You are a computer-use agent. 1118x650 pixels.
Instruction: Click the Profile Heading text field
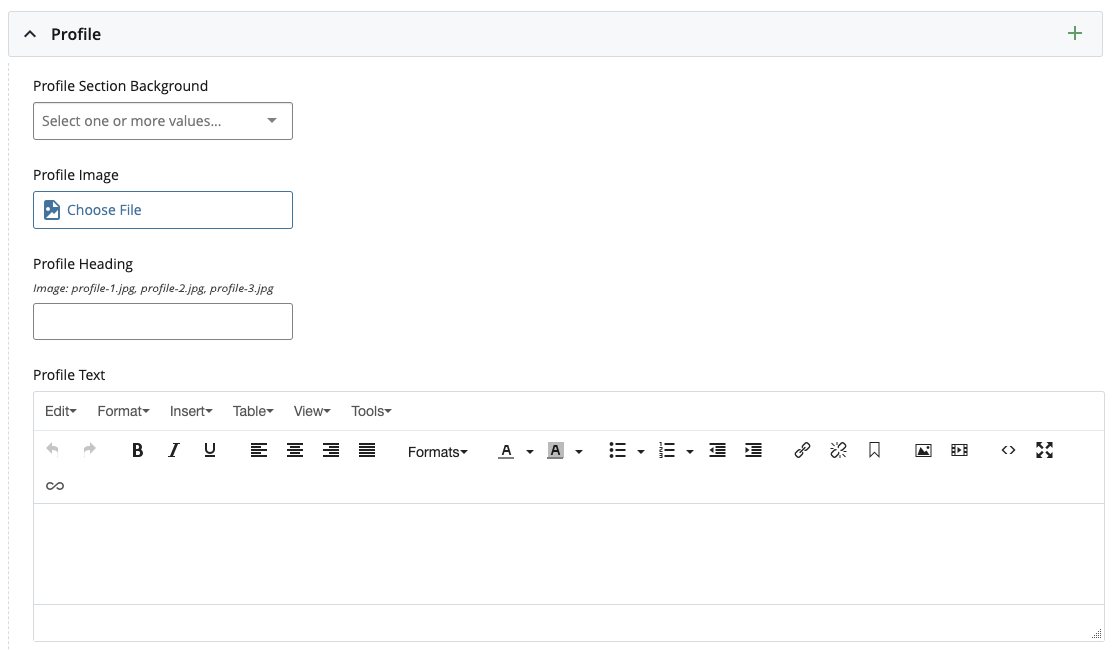[x=162, y=322]
